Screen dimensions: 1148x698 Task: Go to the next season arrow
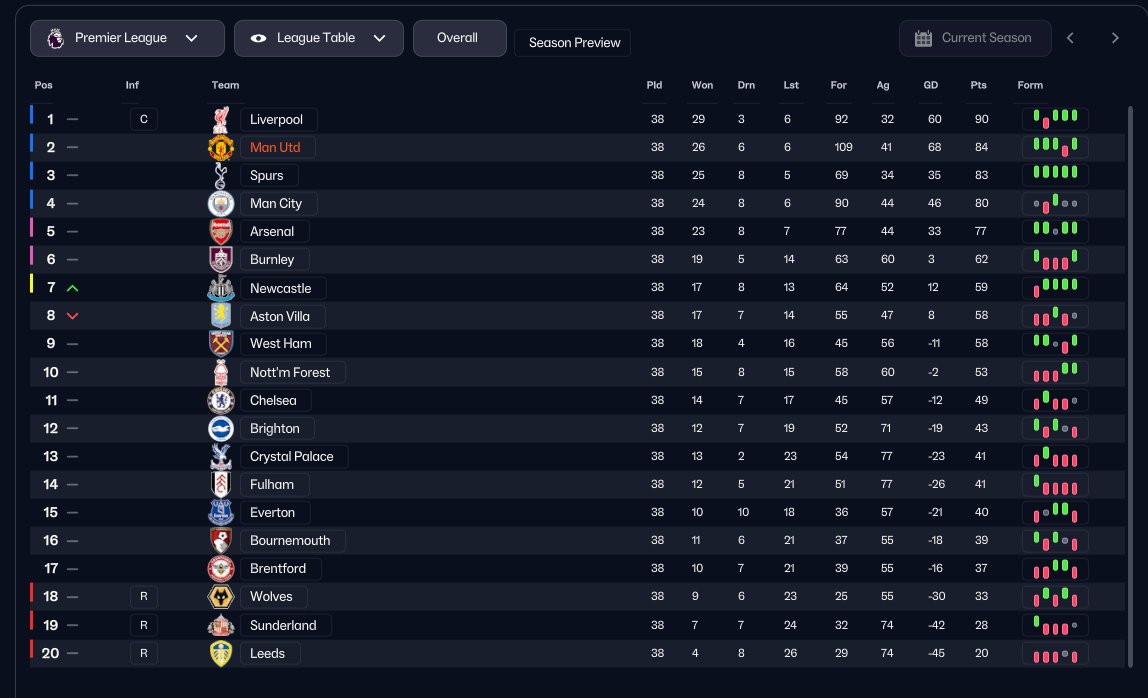click(1115, 38)
